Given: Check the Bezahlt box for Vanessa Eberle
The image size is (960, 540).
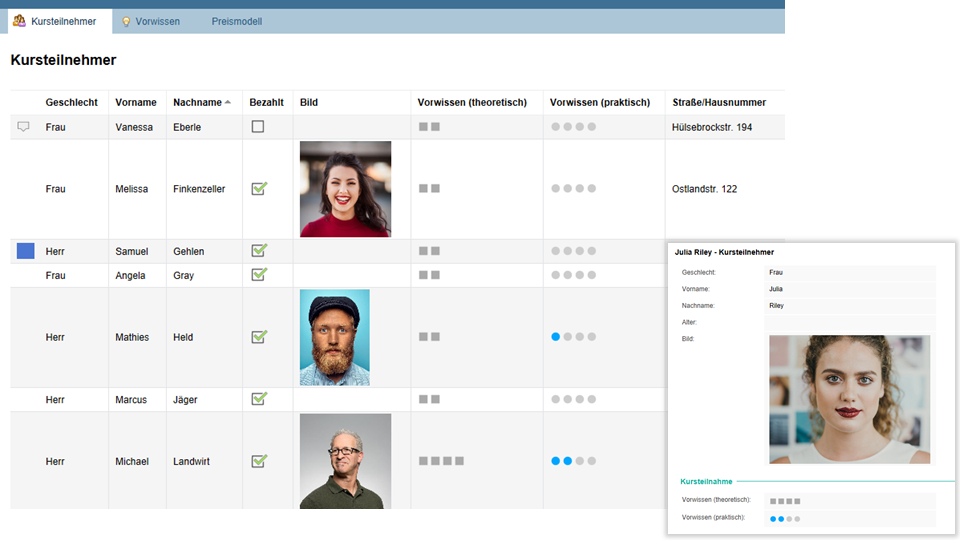Looking at the screenshot, I should [x=258, y=127].
